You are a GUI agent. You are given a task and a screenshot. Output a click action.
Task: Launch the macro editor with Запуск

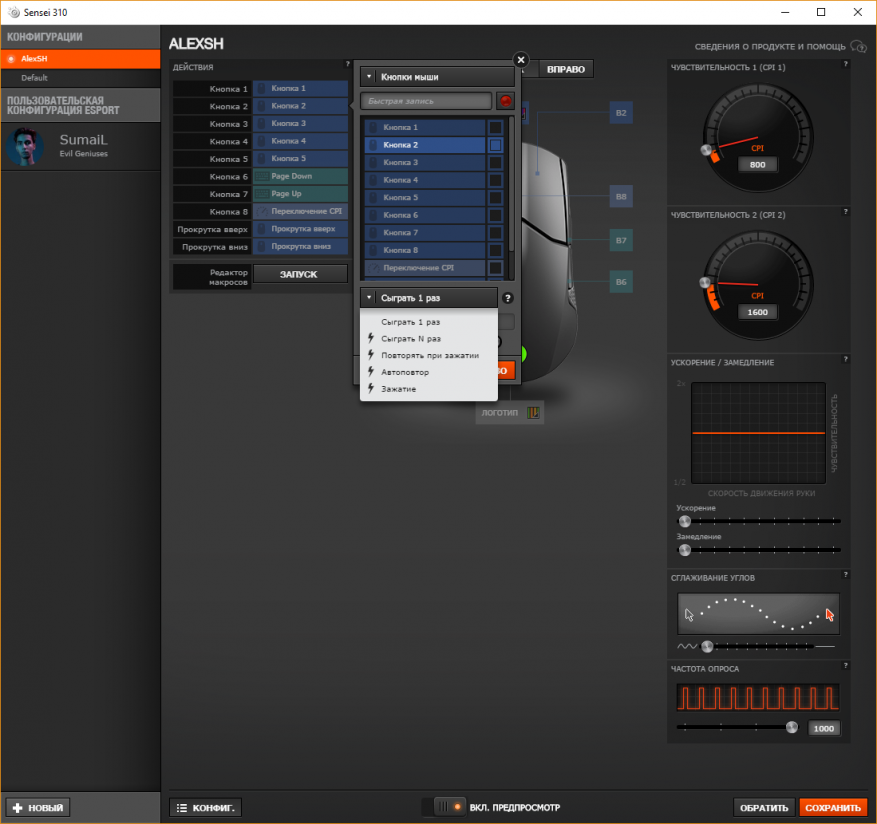pyautogui.click(x=300, y=275)
